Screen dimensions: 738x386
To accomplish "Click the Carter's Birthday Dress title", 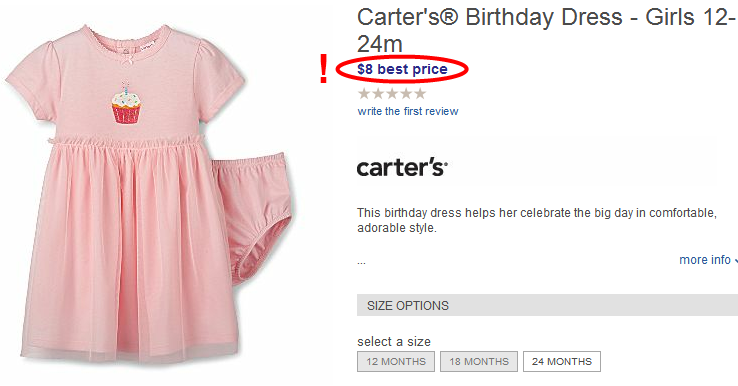I will point(546,31).
